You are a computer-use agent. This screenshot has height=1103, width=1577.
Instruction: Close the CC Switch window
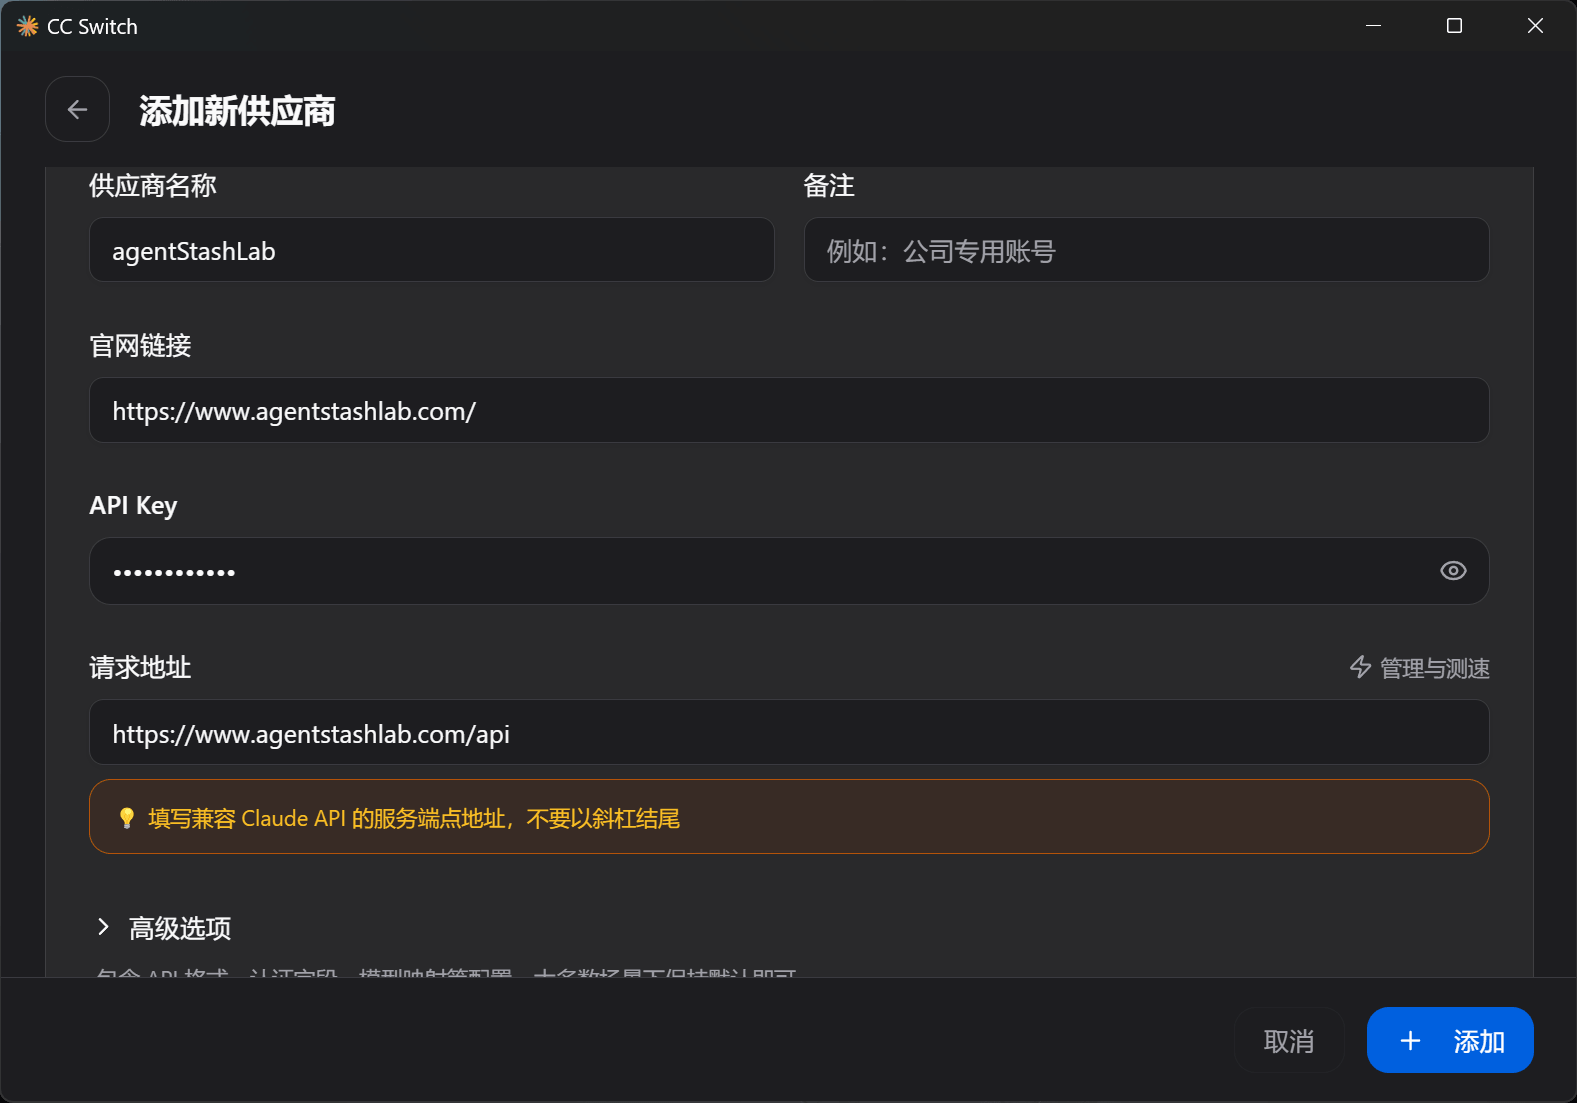pyautogui.click(x=1535, y=26)
